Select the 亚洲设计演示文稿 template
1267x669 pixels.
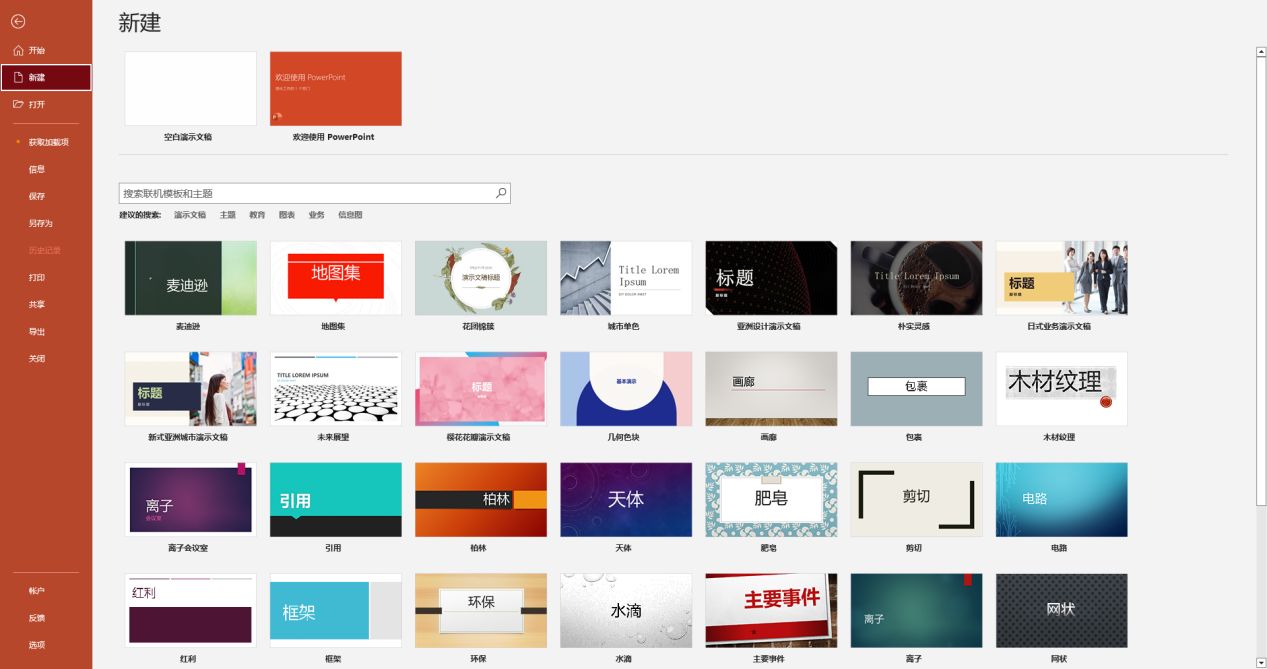771,278
